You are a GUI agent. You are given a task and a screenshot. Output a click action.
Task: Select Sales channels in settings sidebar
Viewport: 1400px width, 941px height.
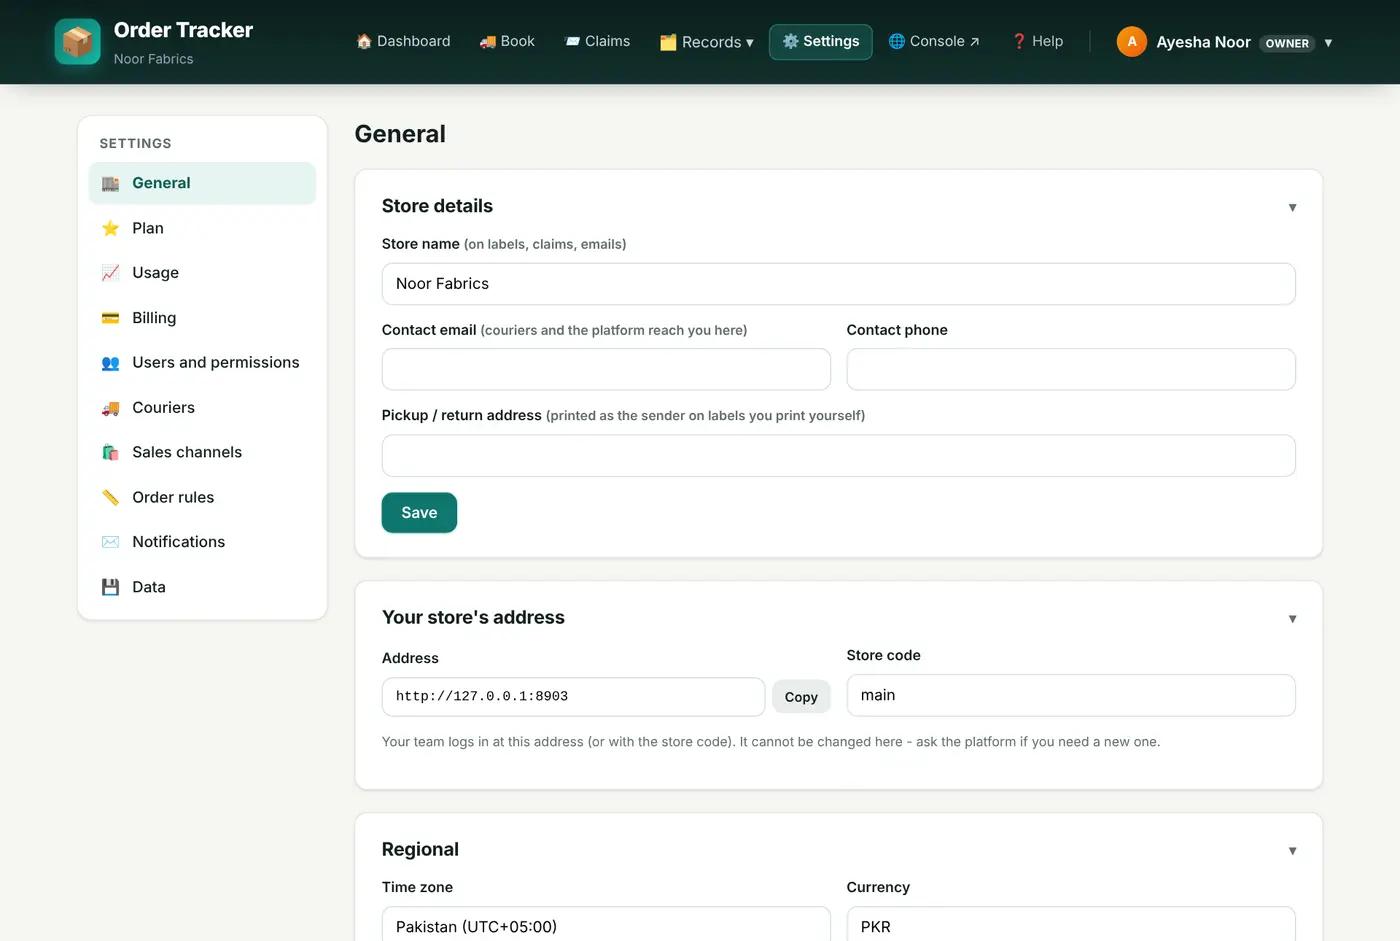(202, 453)
